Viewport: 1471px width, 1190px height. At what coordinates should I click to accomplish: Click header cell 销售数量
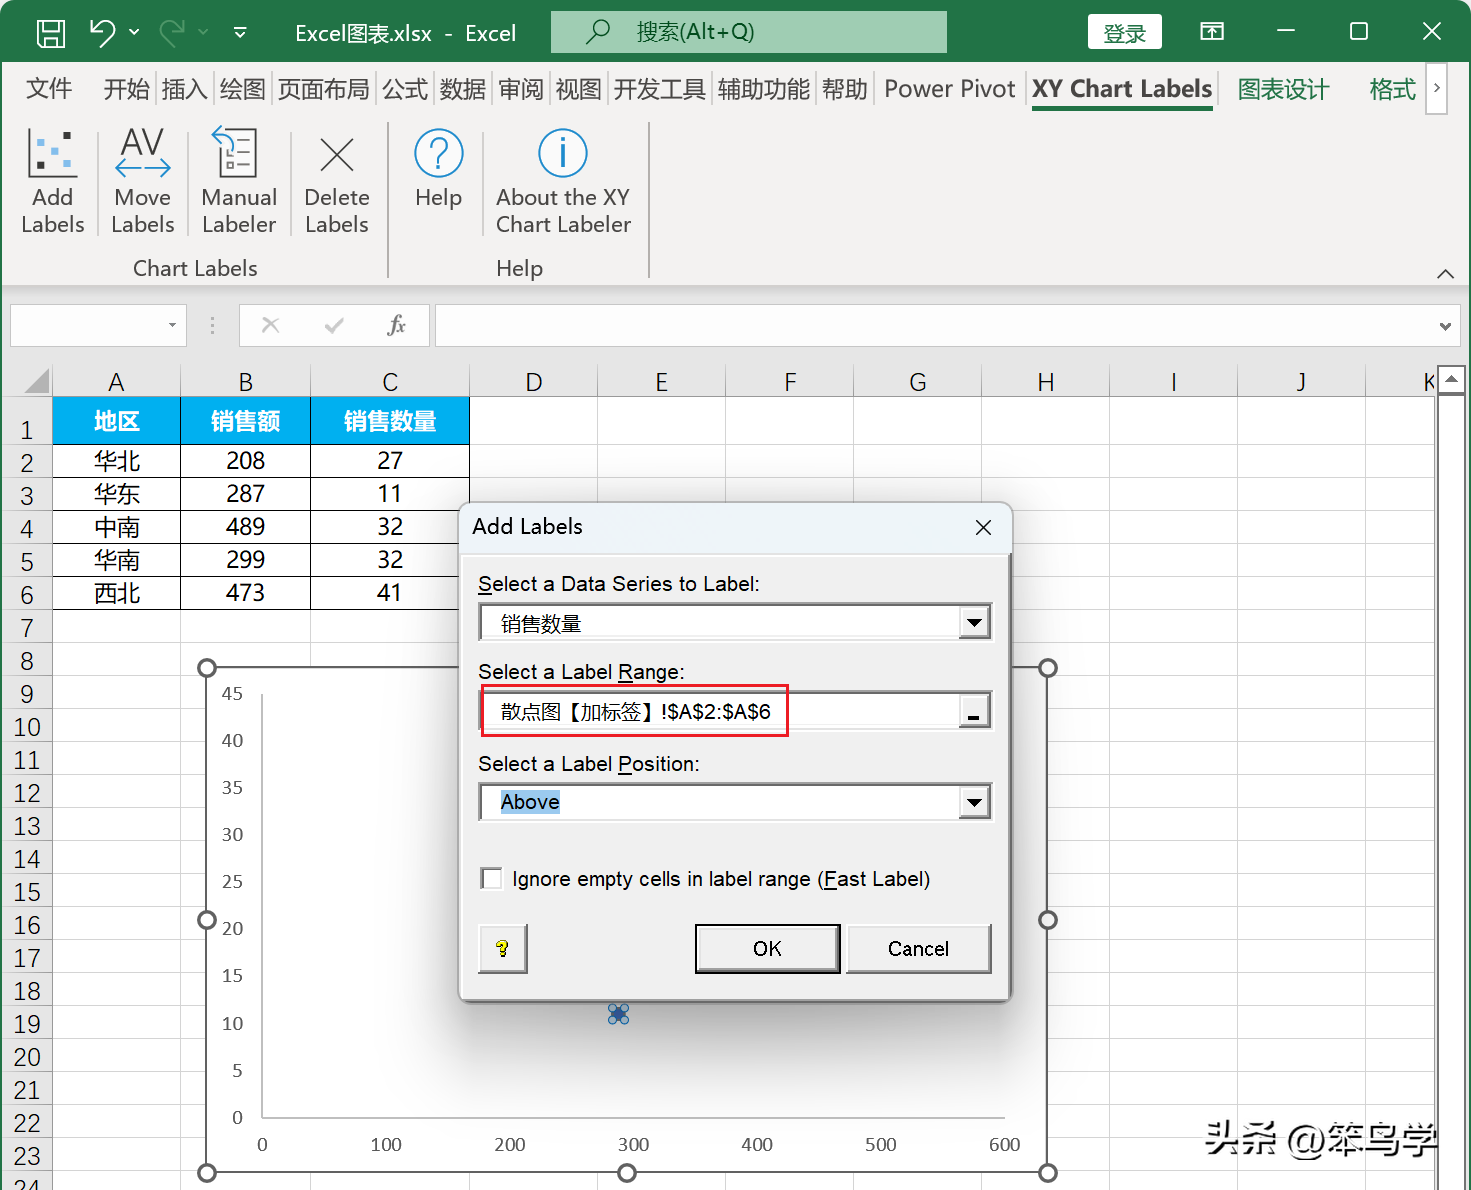[x=390, y=421]
